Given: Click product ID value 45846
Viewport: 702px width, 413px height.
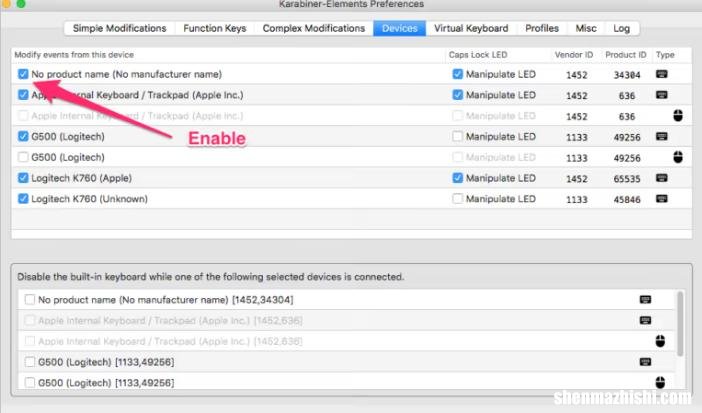Looking at the screenshot, I should tap(627, 199).
